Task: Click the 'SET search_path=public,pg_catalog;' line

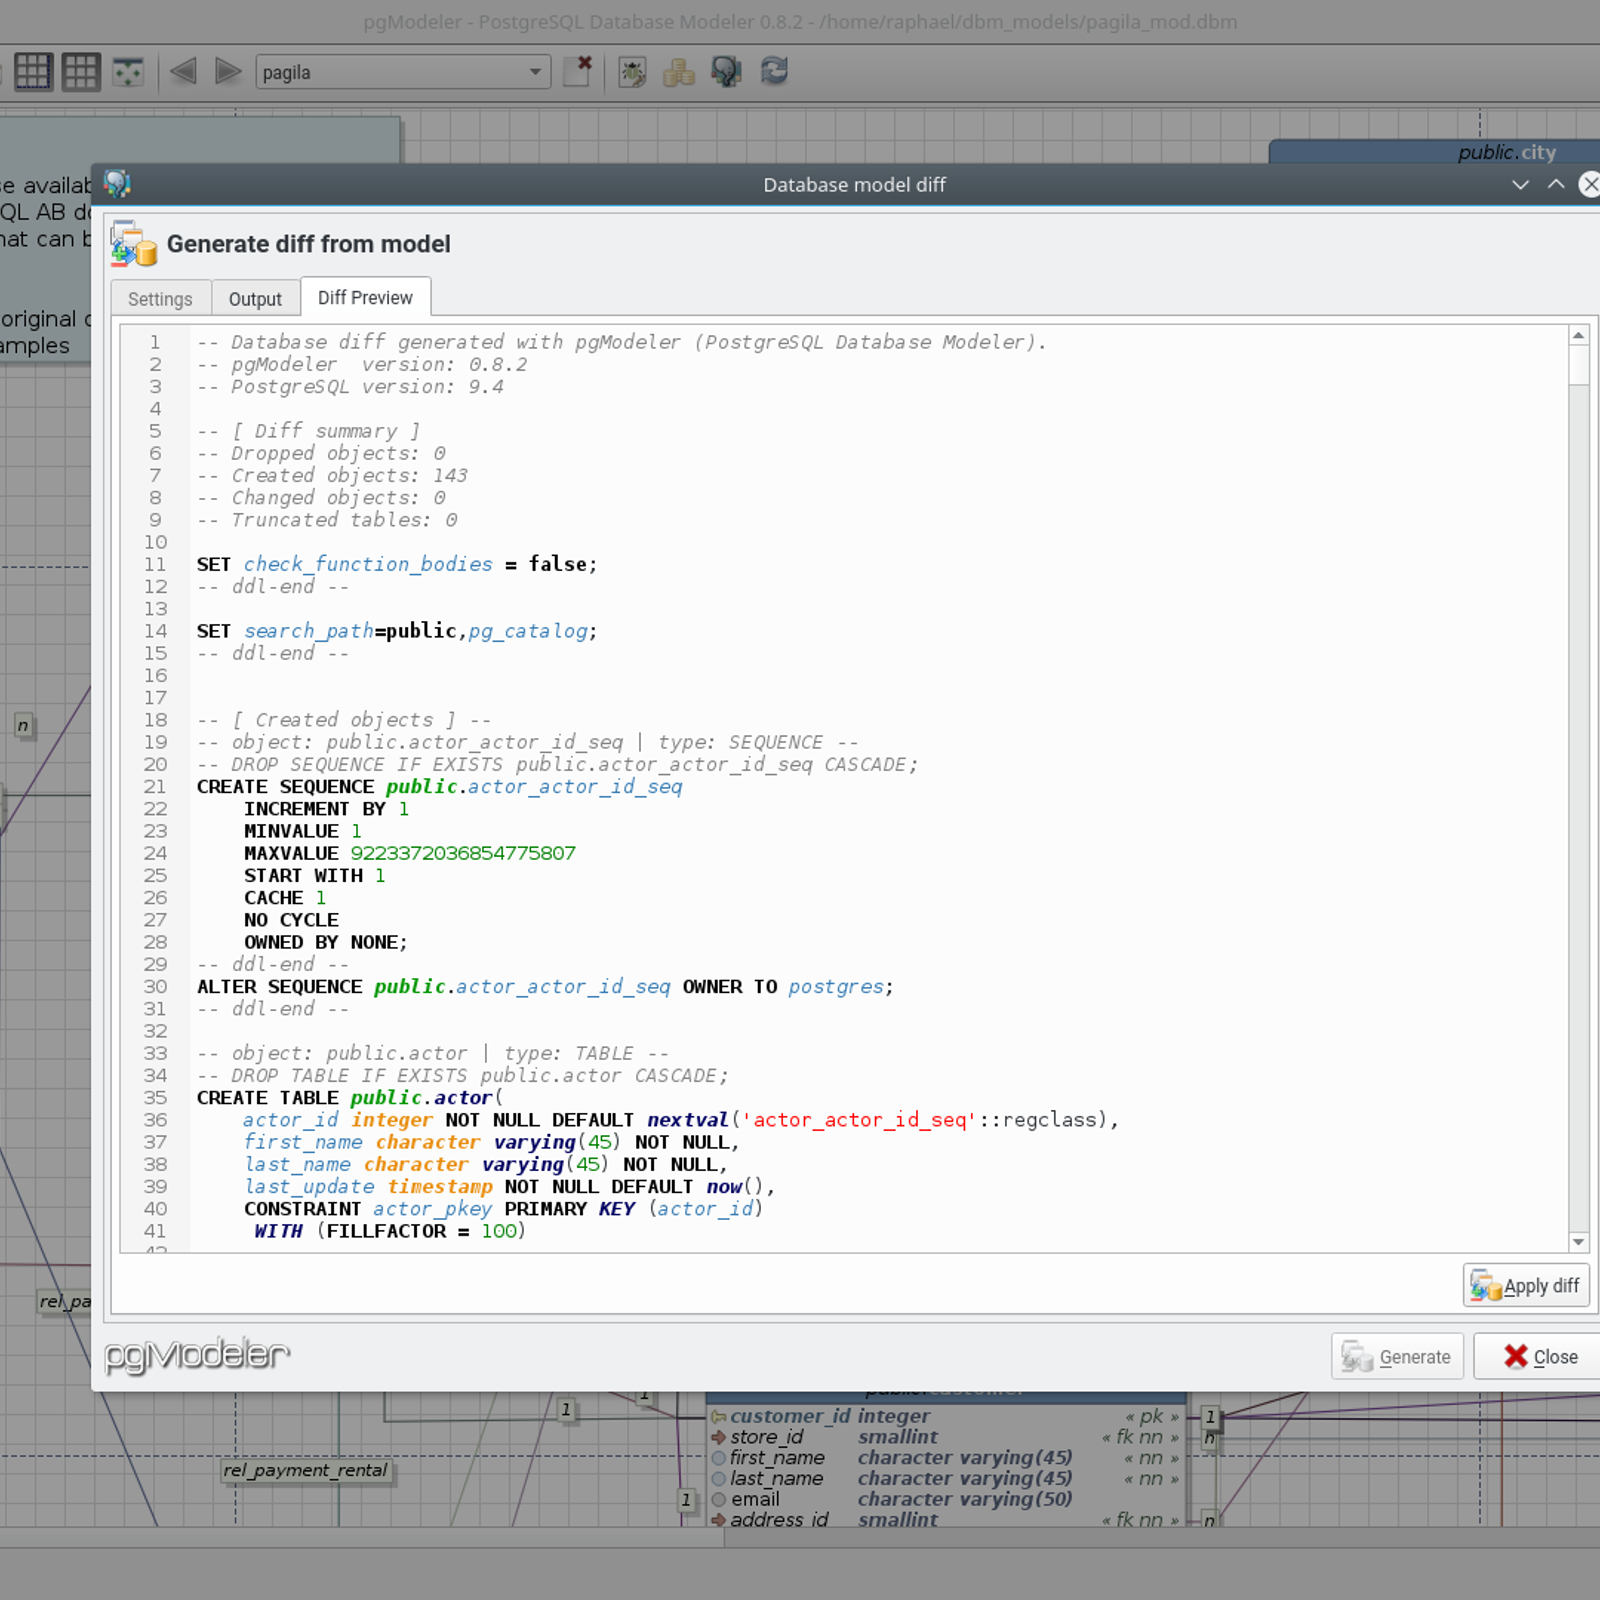Action: pyautogui.click(x=397, y=631)
